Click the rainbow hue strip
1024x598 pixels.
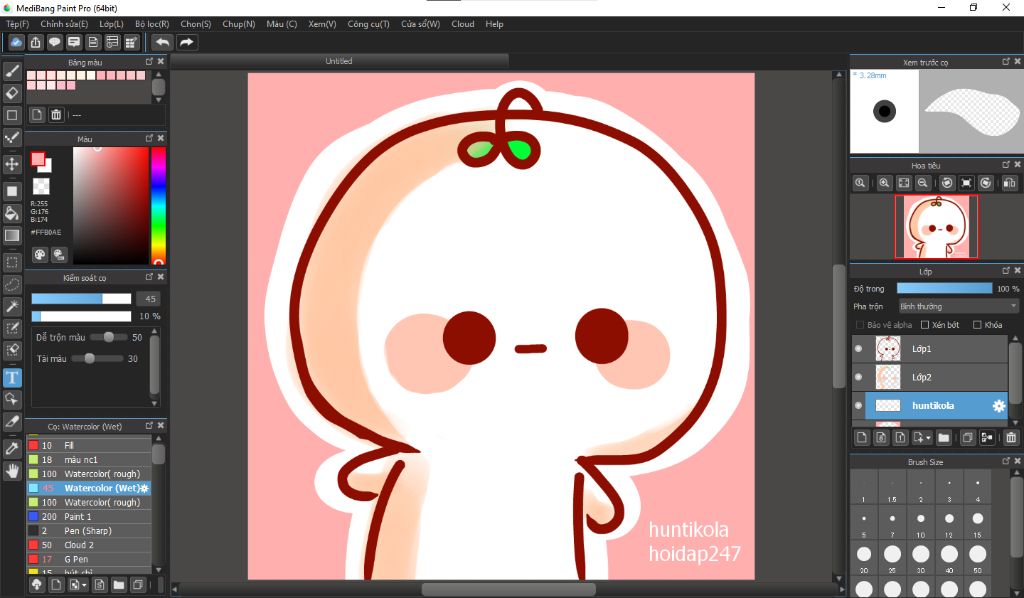(158, 205)
